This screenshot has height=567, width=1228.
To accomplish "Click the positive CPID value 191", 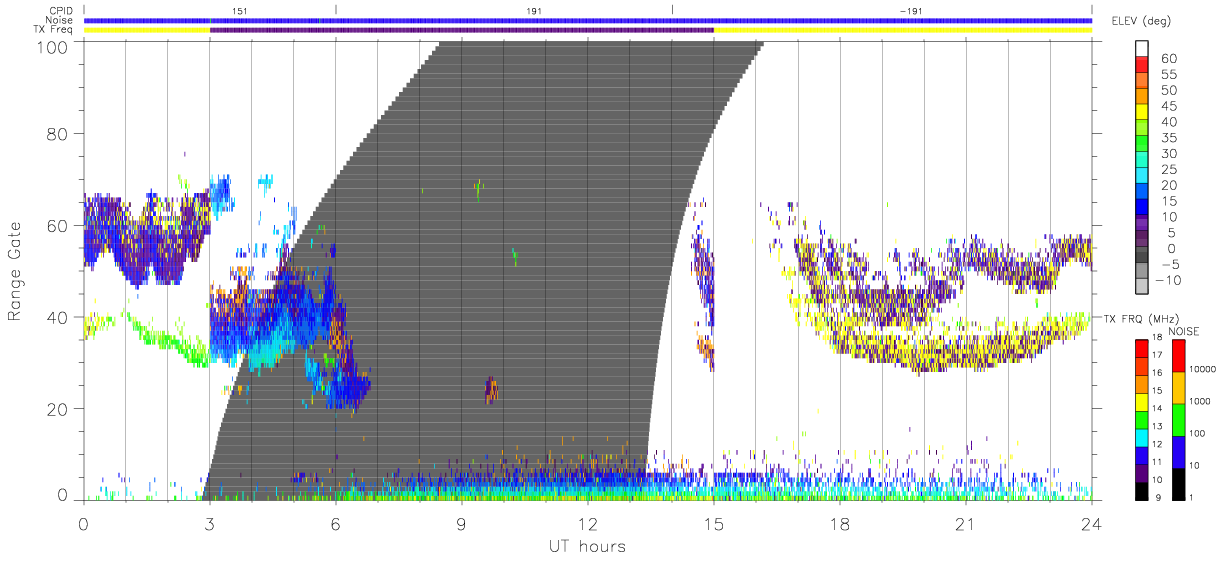I will [x=534, y=10].
